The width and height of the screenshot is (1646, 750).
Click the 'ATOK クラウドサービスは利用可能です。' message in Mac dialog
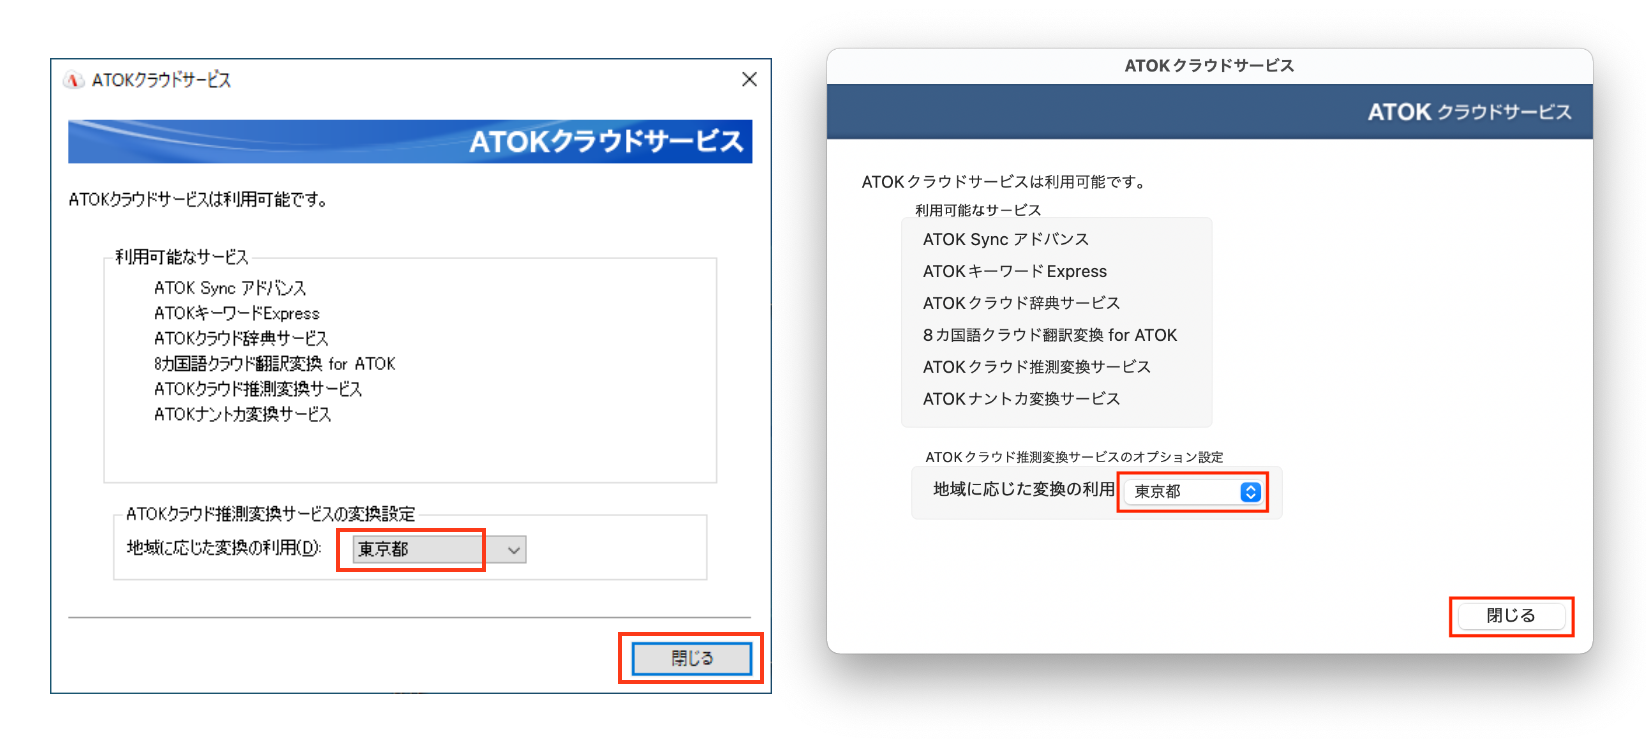pyautogui.click(x=1004, y=182)
